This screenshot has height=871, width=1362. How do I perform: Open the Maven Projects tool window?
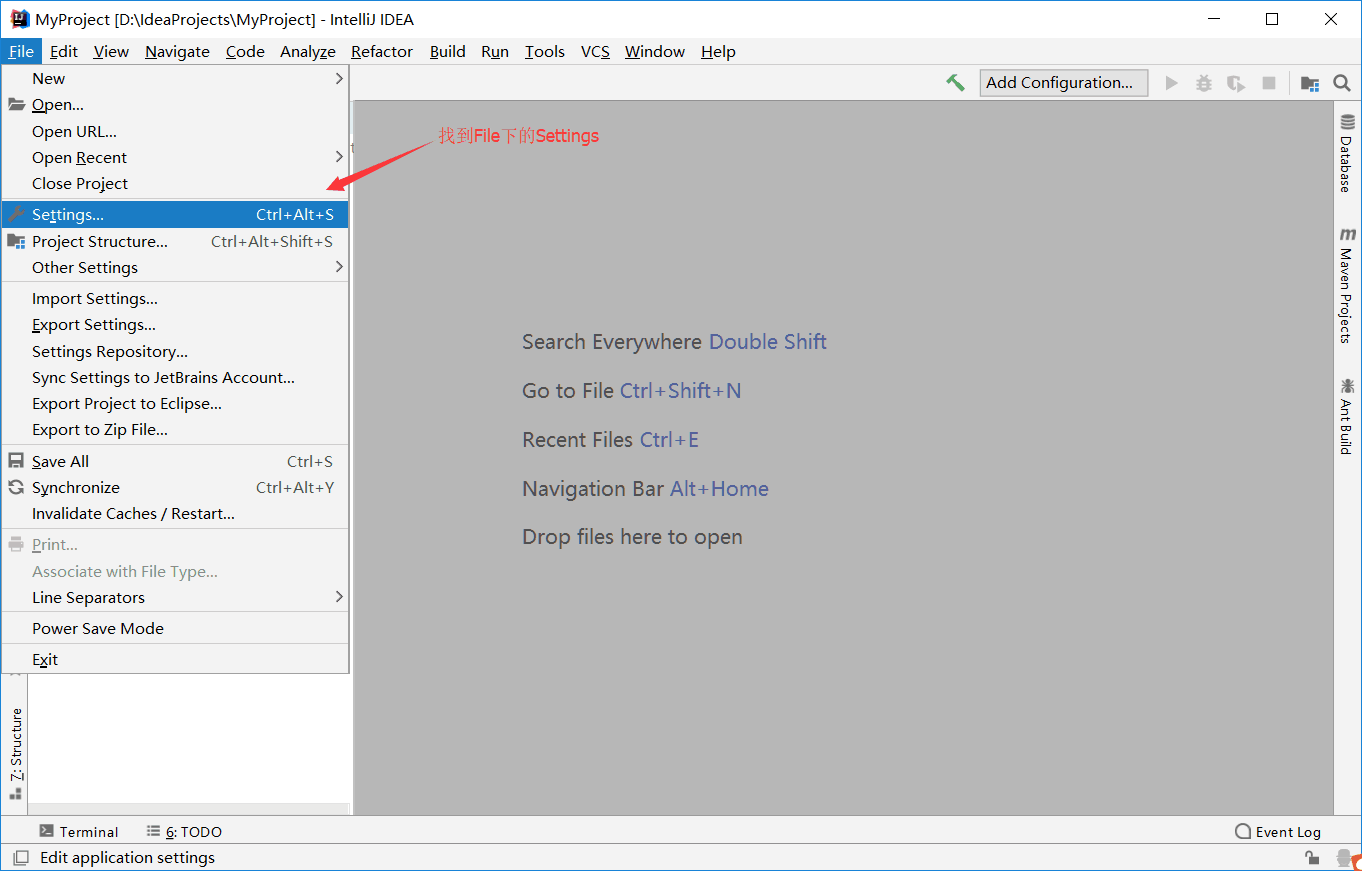[x=1347, y=286]
